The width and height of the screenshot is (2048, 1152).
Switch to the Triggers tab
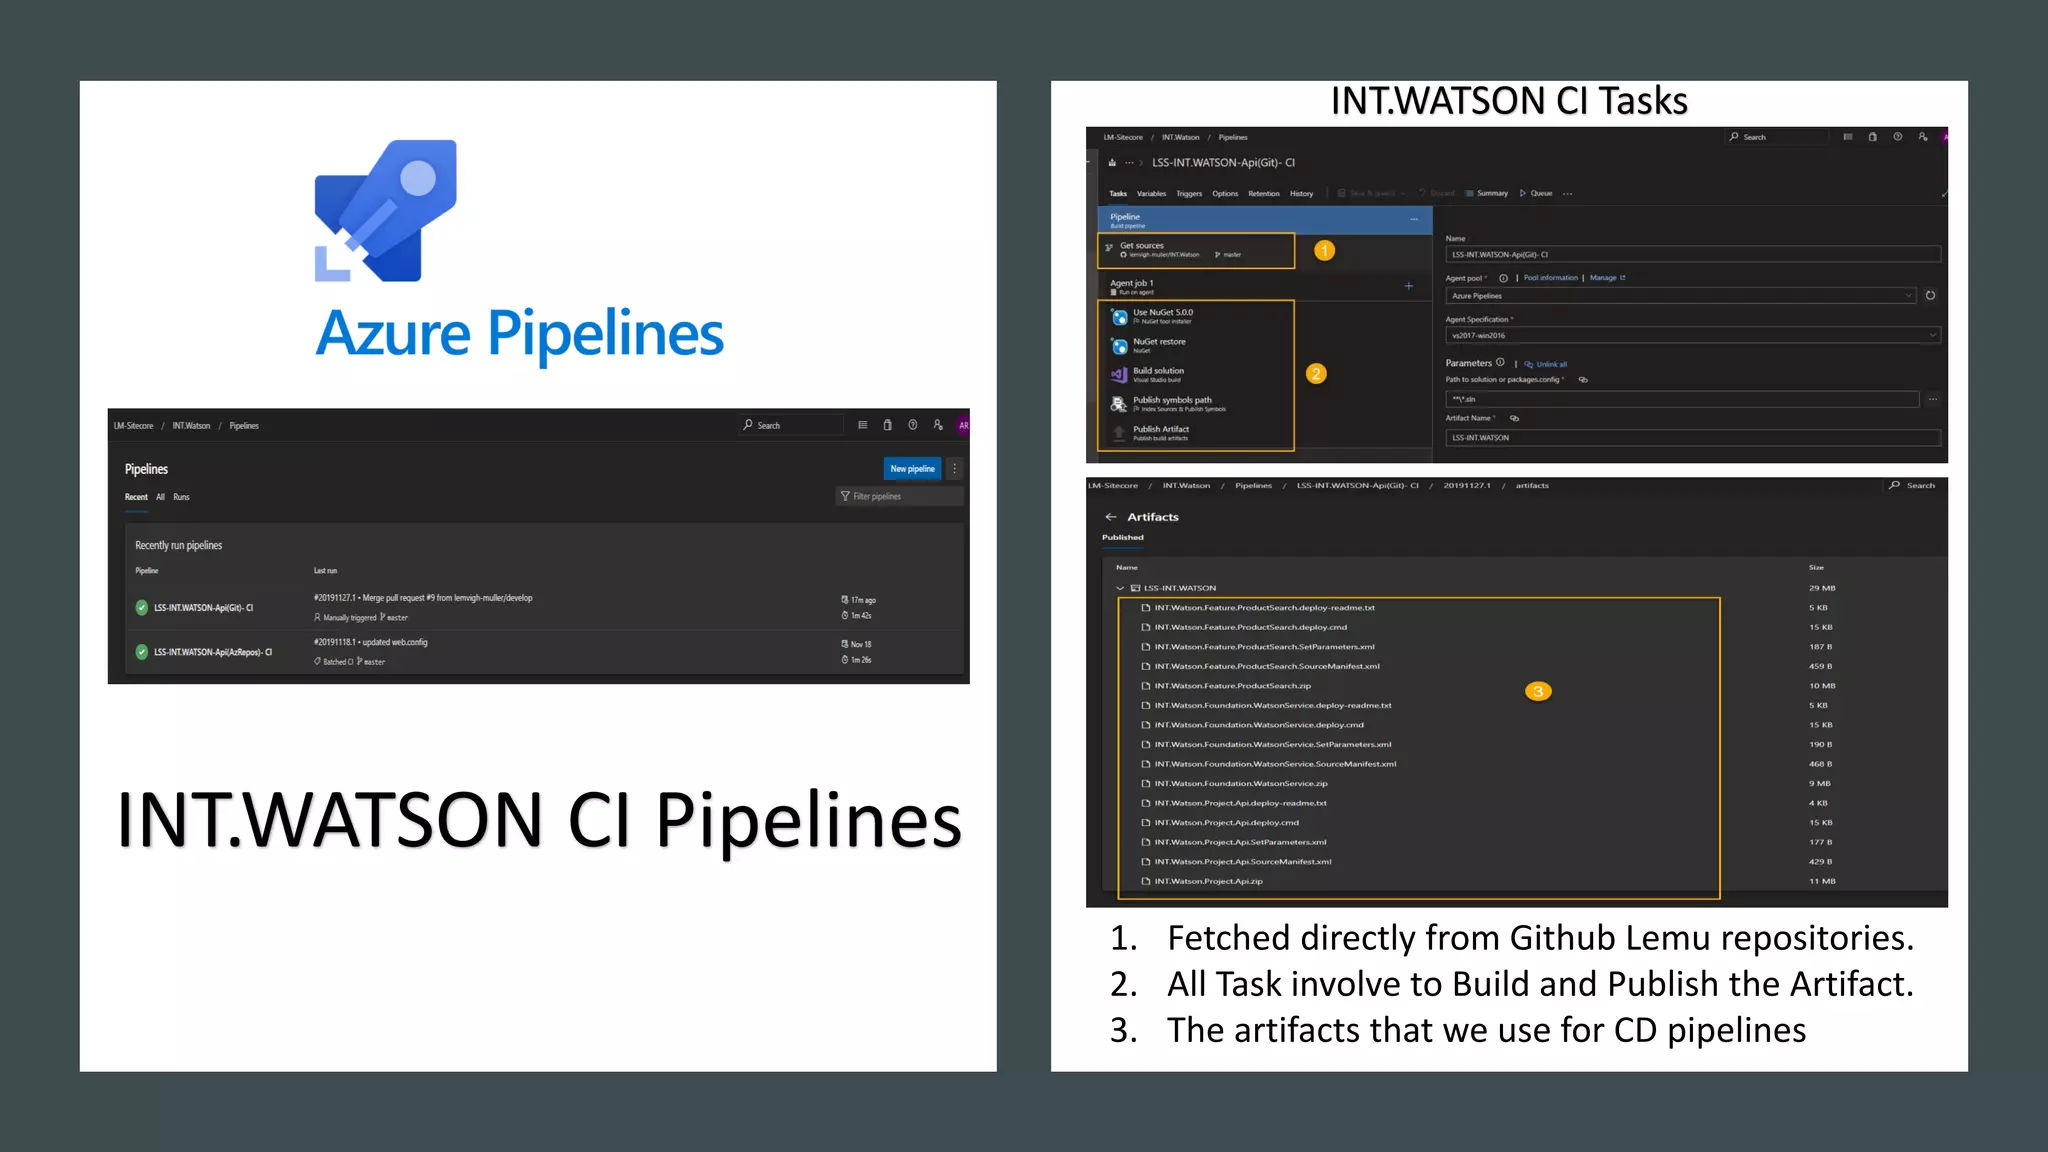point(1189,194)
